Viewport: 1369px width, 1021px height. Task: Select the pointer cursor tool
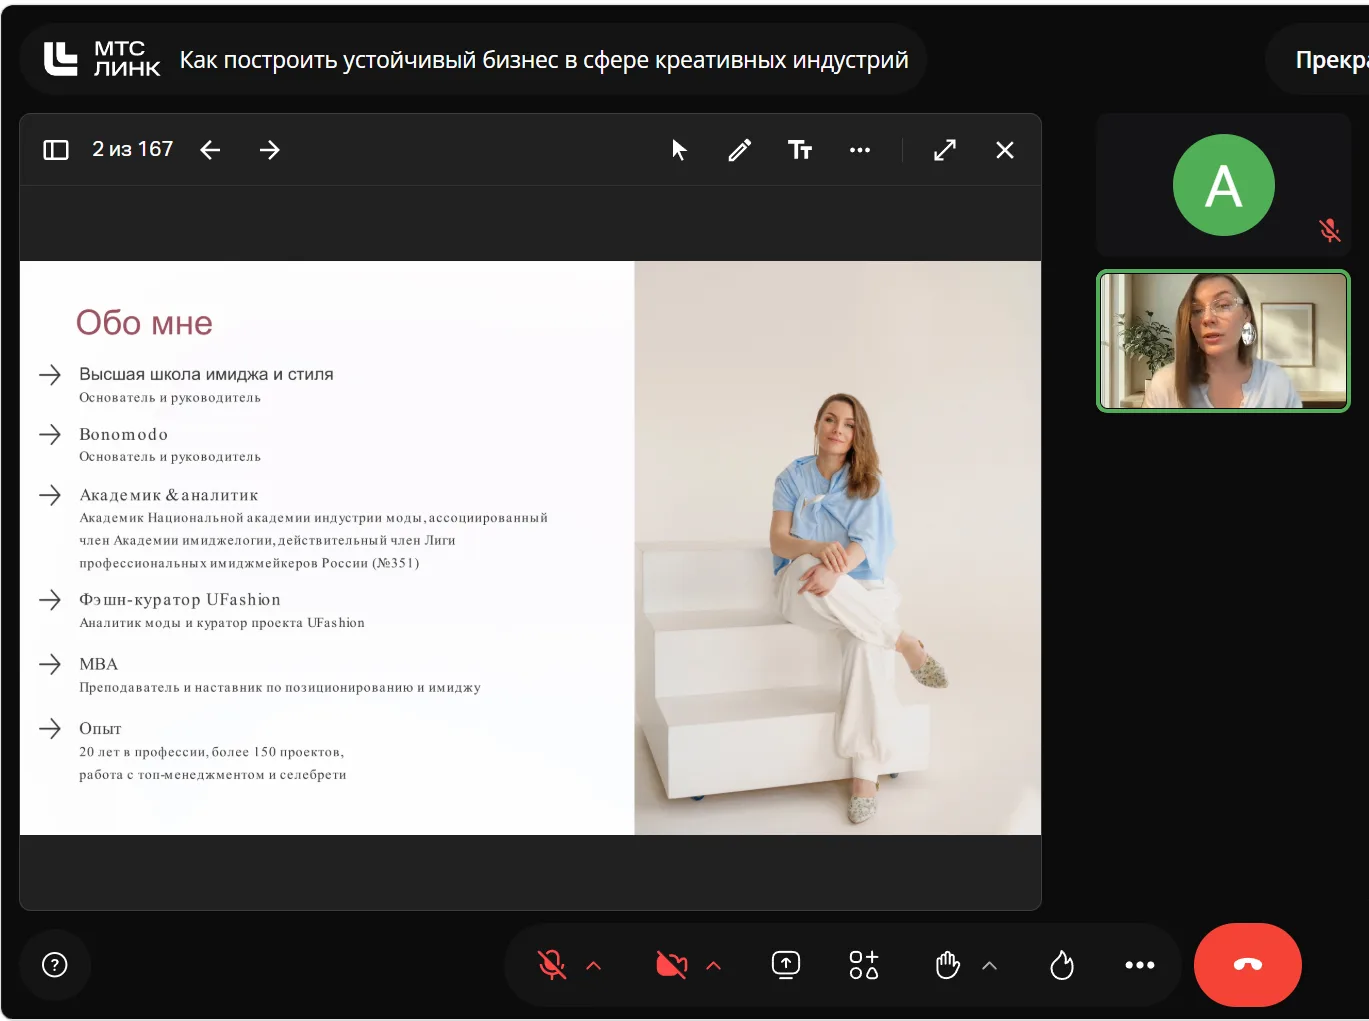(680, 150)
